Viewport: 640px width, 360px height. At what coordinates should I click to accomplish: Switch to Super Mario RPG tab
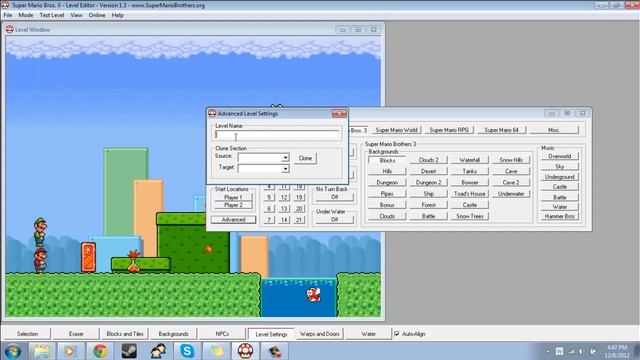click(x=449, y=130)
